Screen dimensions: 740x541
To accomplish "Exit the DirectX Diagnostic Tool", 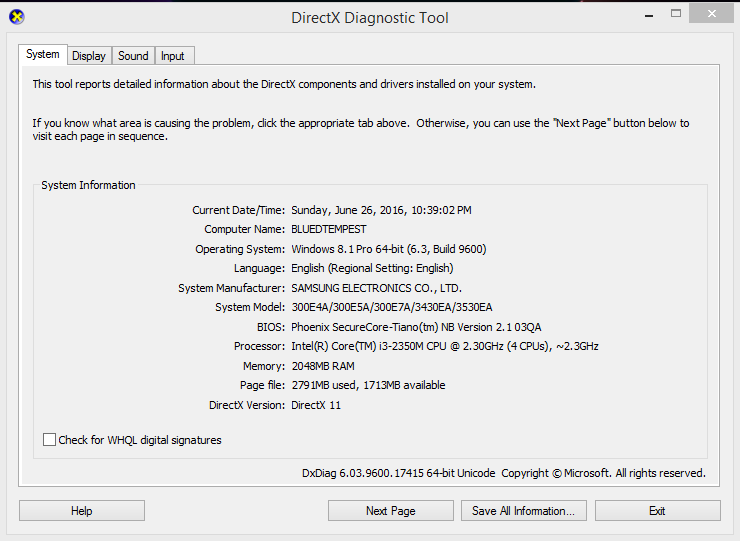I will tap(657, 511).
